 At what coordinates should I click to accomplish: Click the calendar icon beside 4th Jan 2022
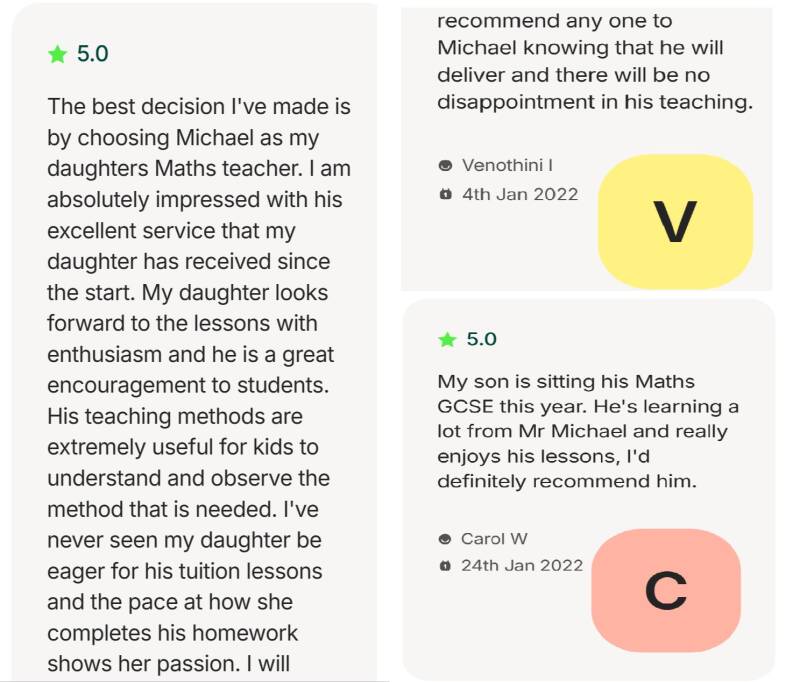tap(445, 194)
